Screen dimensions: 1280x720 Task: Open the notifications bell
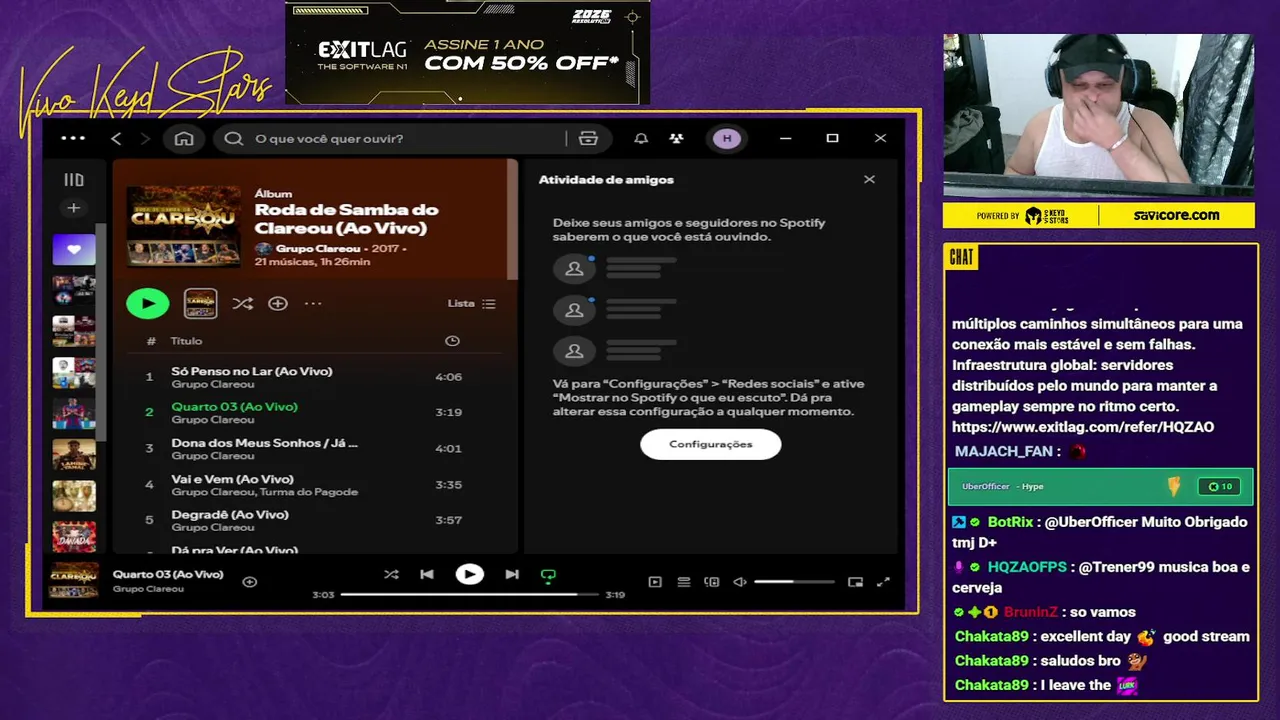pyautogui.click(x=641, y=138)
